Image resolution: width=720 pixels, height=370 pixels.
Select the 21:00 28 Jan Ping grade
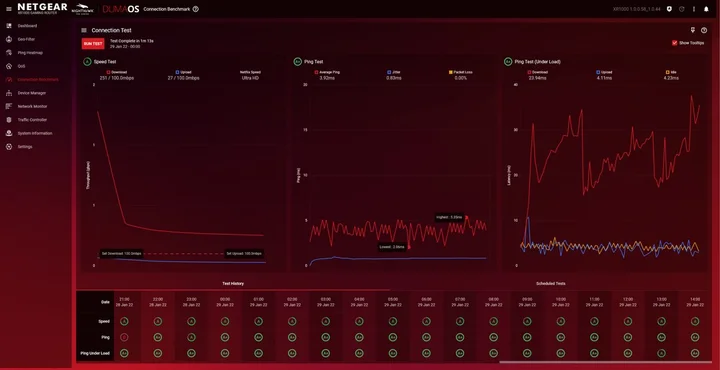point(124,337)
